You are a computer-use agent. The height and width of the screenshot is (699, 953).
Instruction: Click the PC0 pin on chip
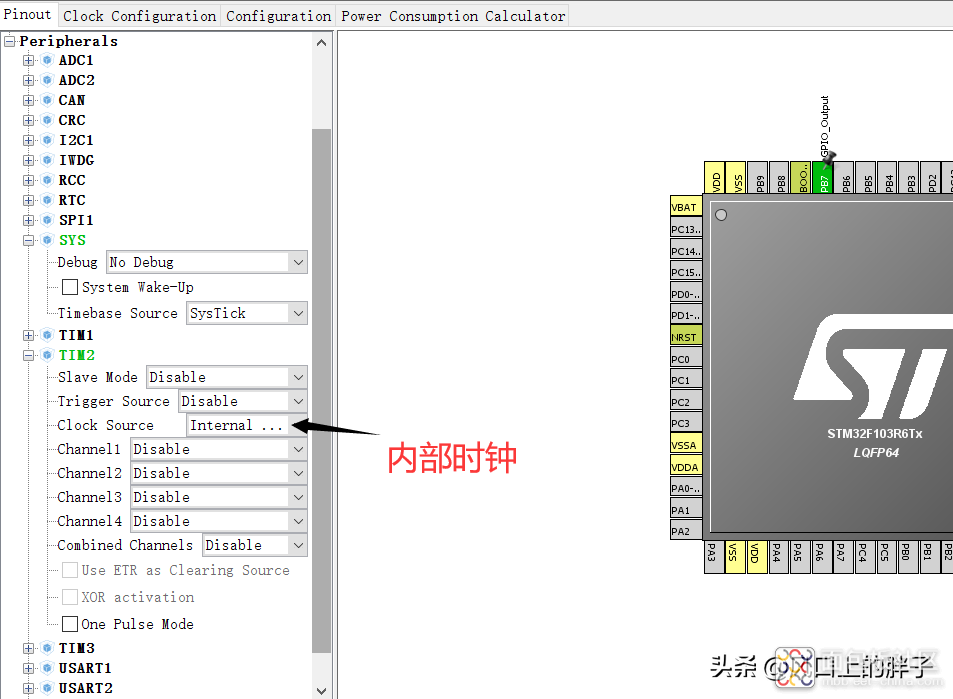686,358
